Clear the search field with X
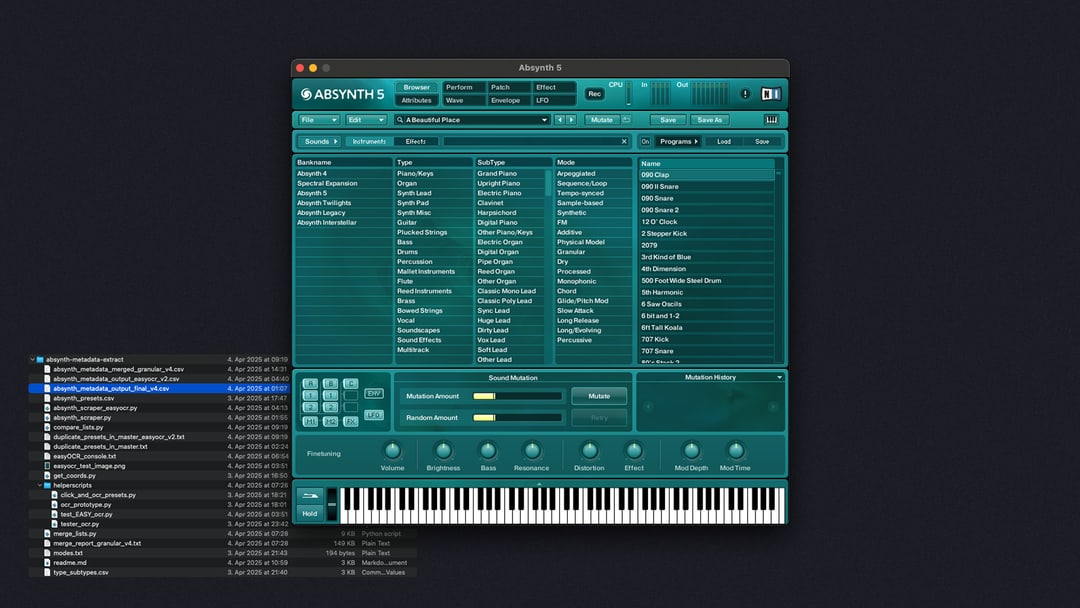Screen dimensions: 1080x608 coord(624,142)
